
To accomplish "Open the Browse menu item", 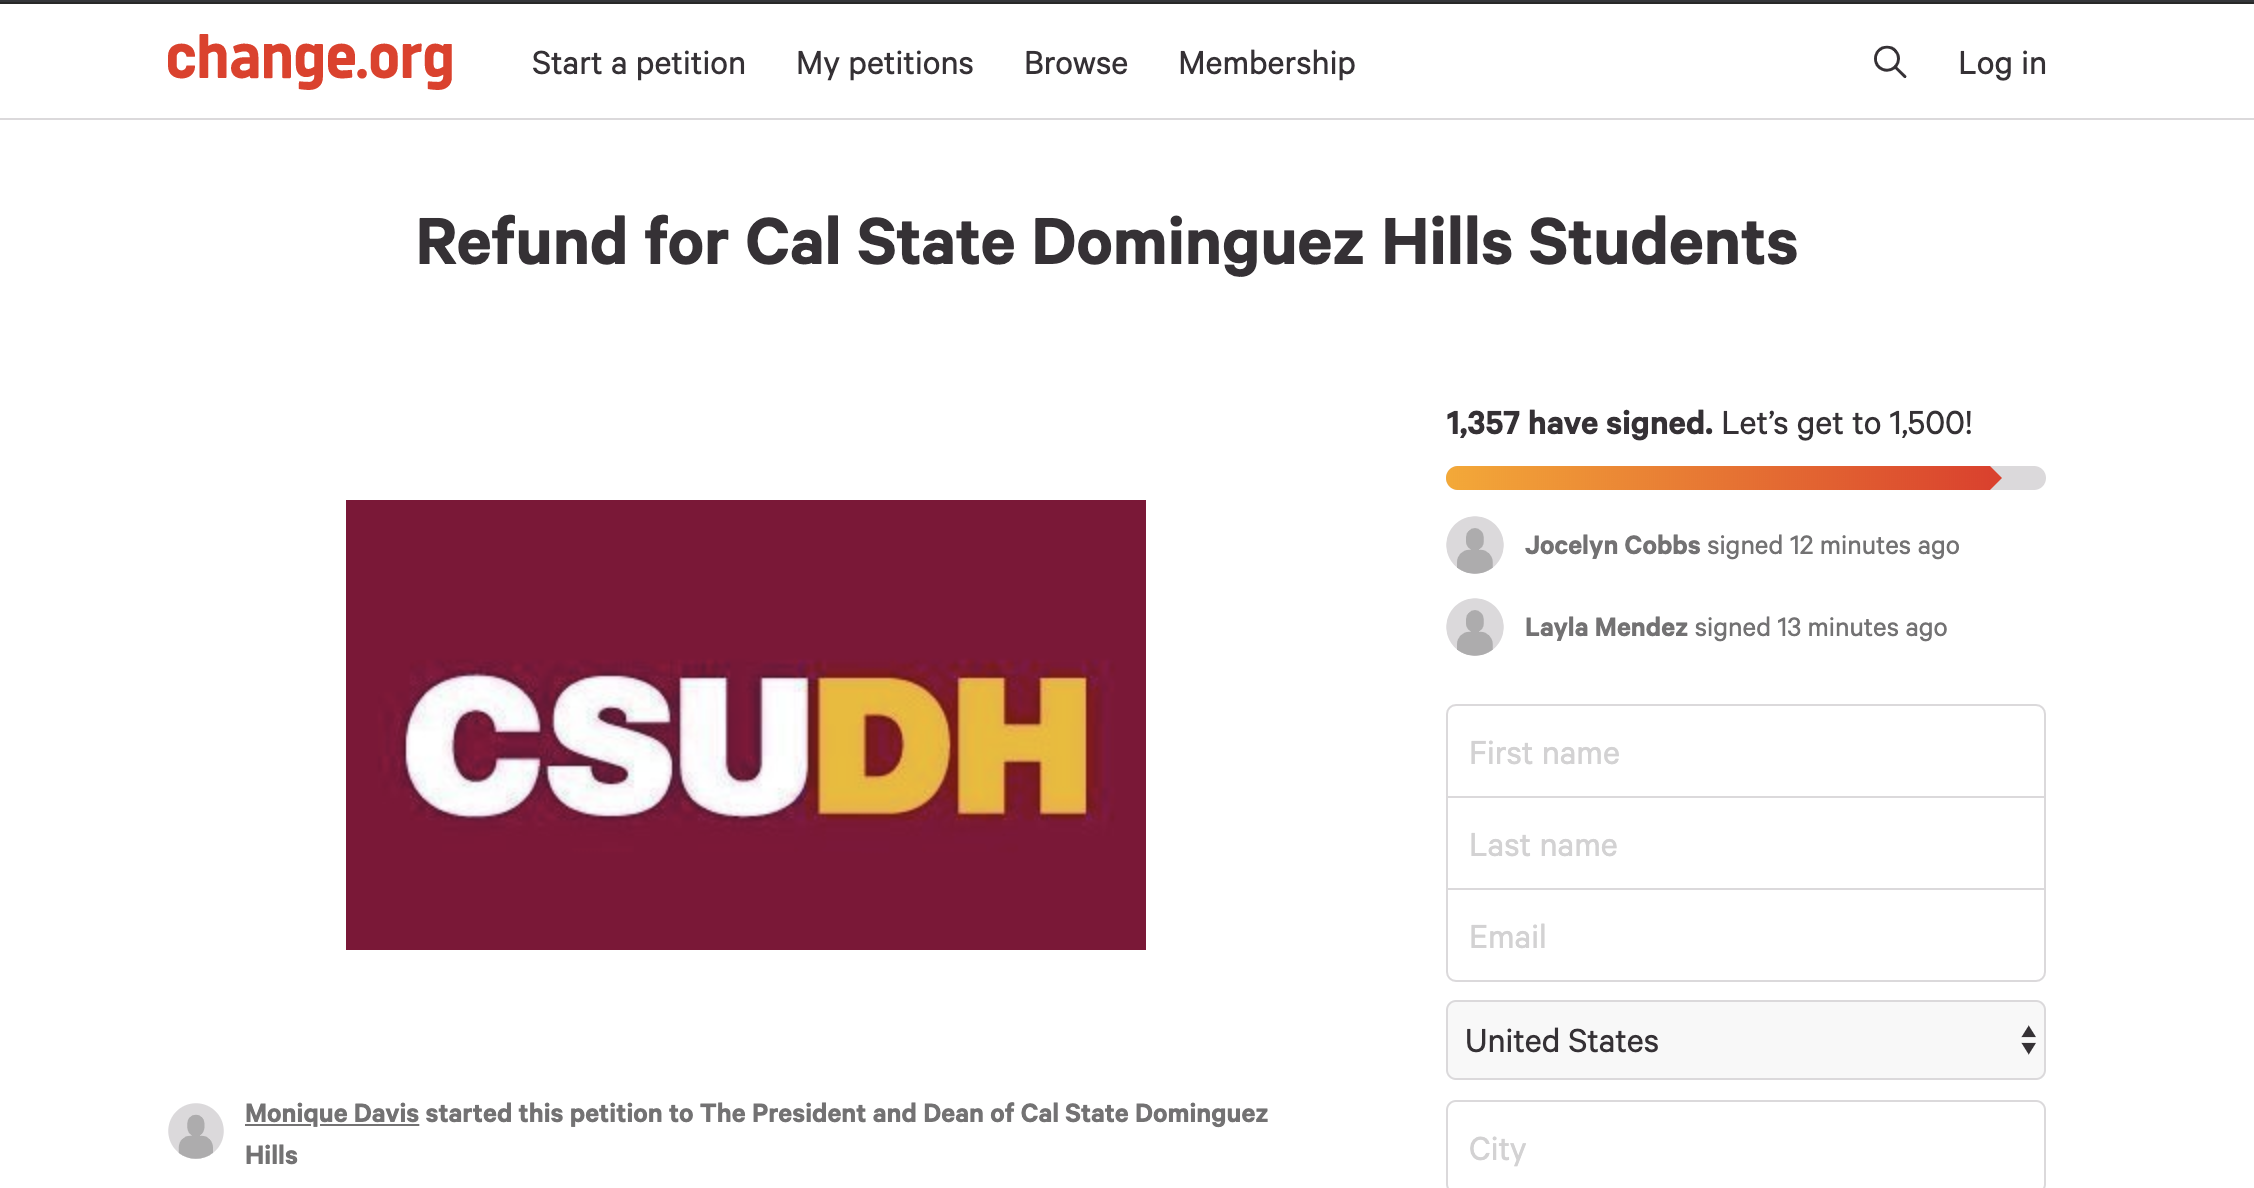I will pyautogui.click(x=1075, y=63).
